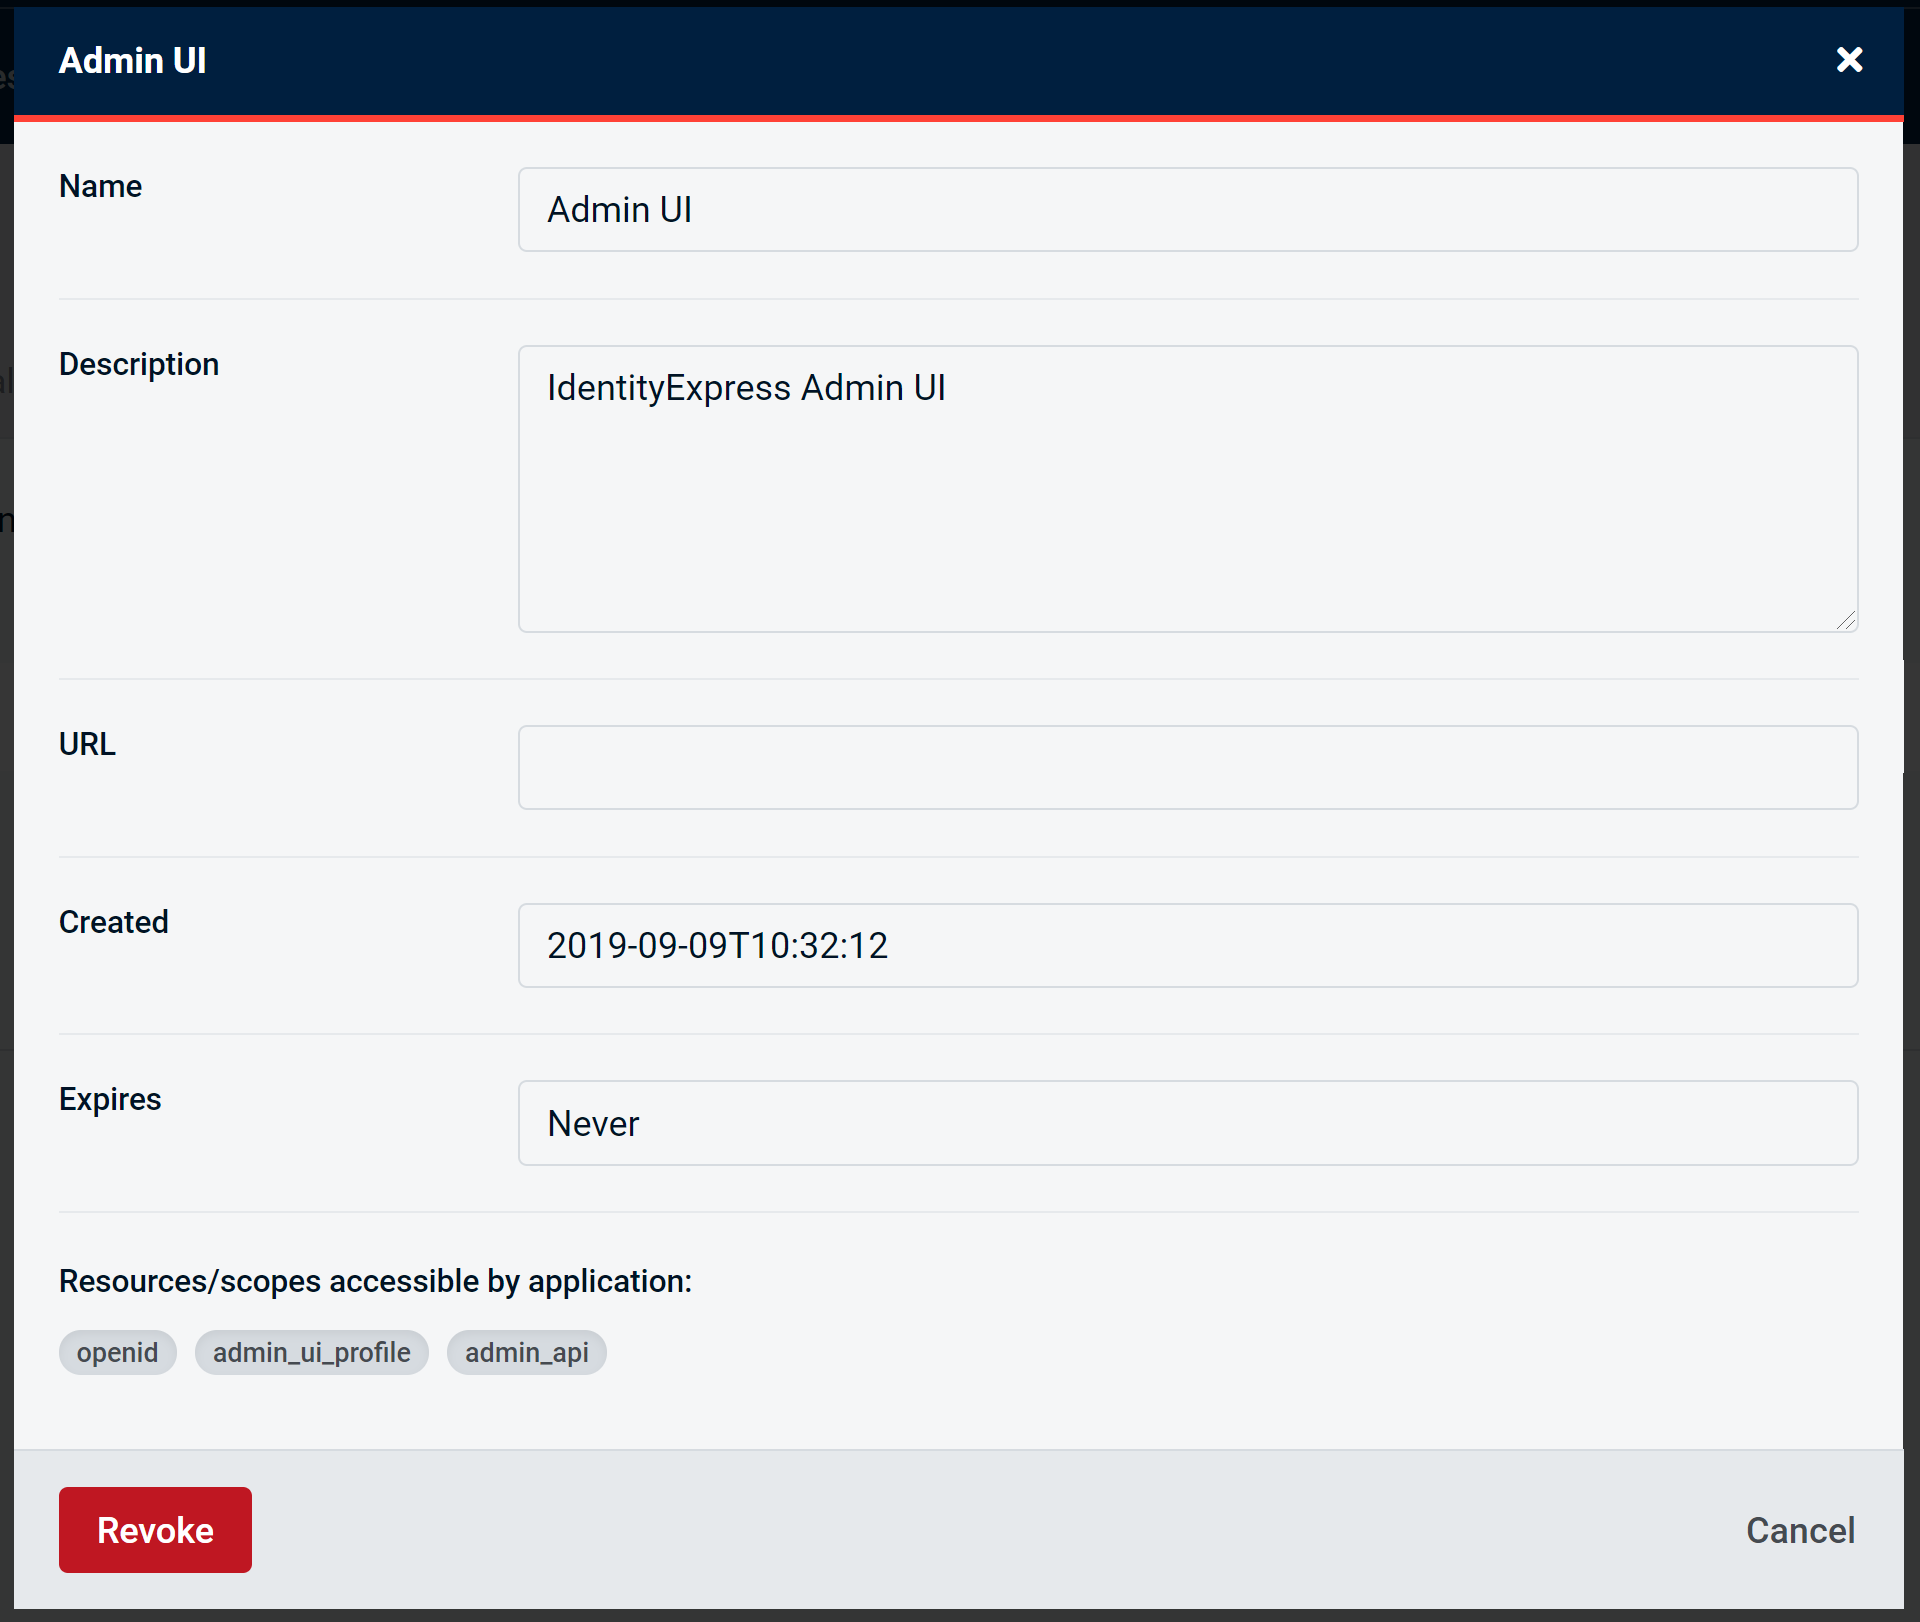Click the Admin UI dialog title
1920x1622 pixels.
click(132, 60)
